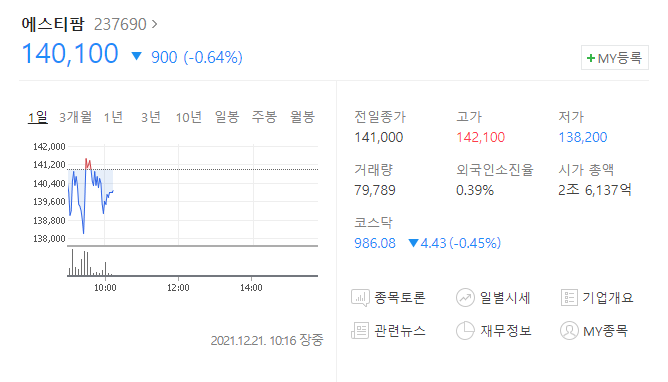Click the 에스티팜 stock name
668x382 pixels.
coord(53,24)
